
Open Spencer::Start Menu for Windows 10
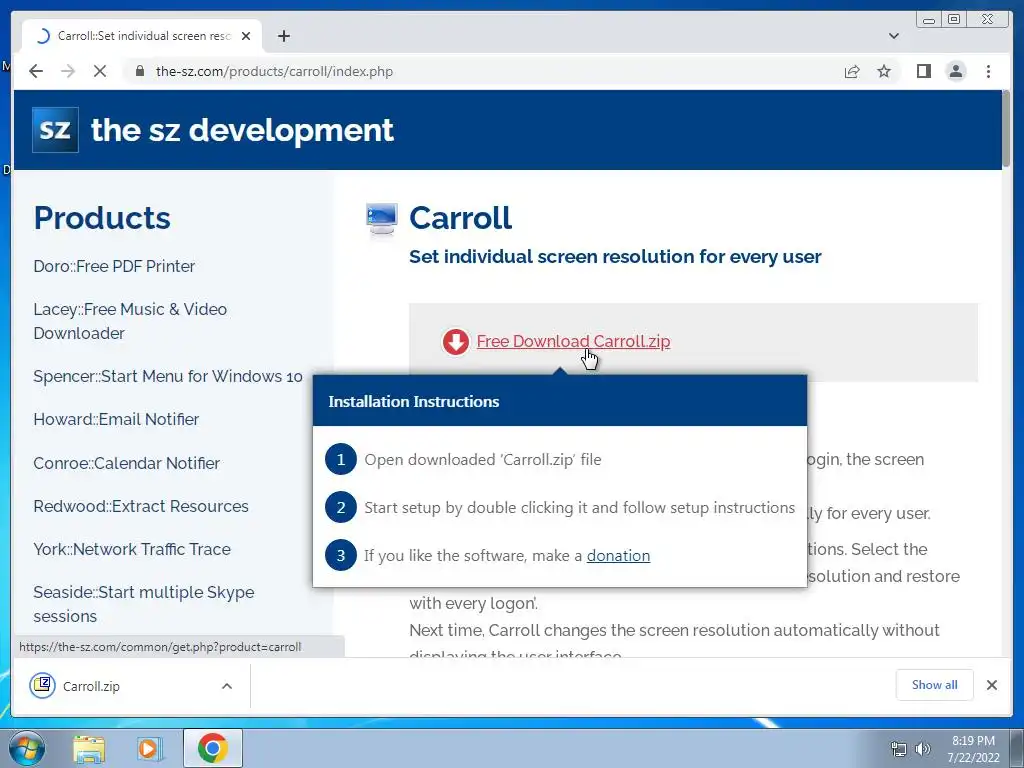click(x=168, y=377)
